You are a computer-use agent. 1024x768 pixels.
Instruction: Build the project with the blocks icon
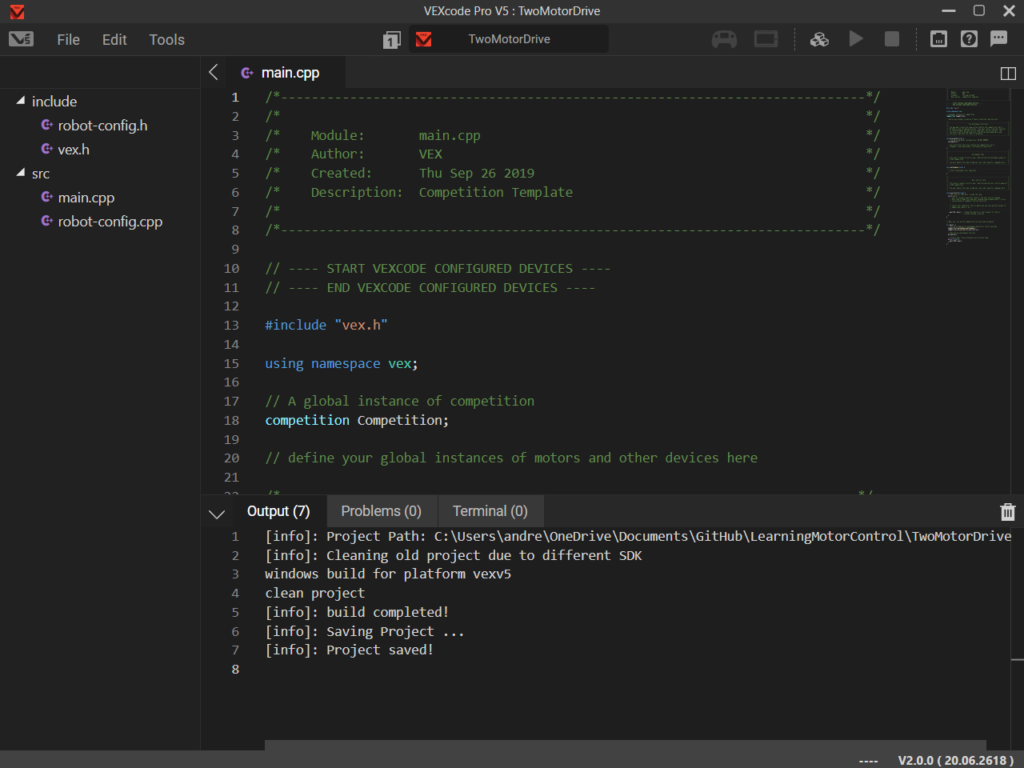point(819,39)
